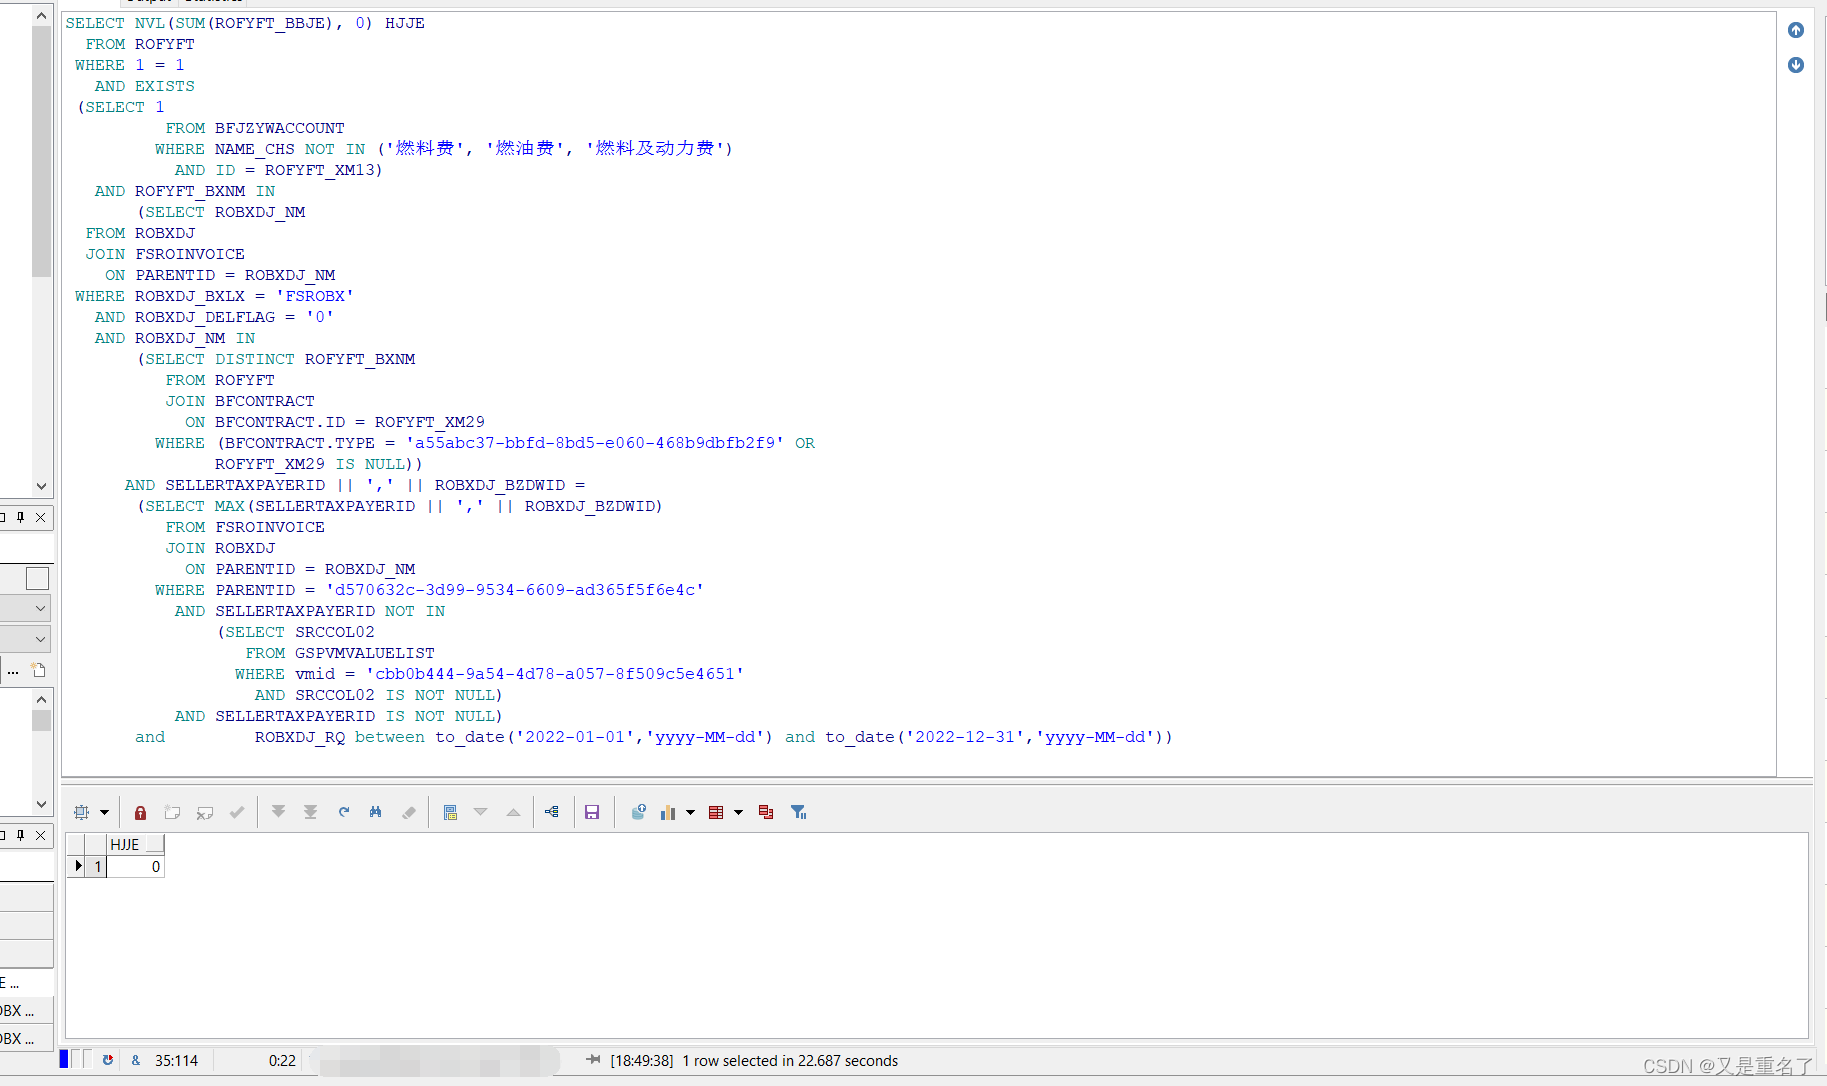Click '1 row selected in 22.687 seconds' message

click(790, 1061)
